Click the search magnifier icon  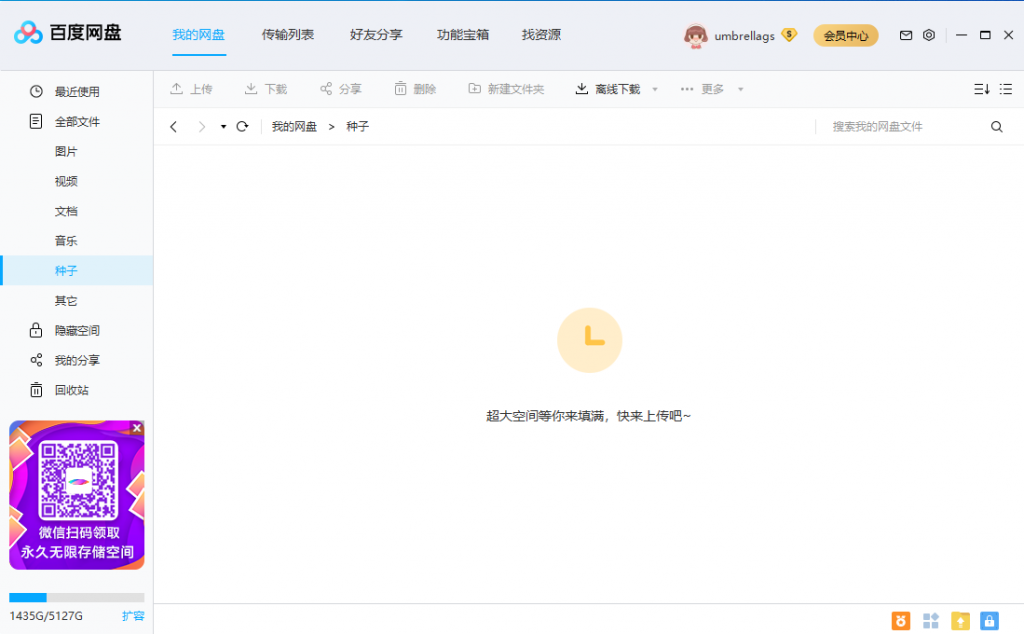(996, 127)
